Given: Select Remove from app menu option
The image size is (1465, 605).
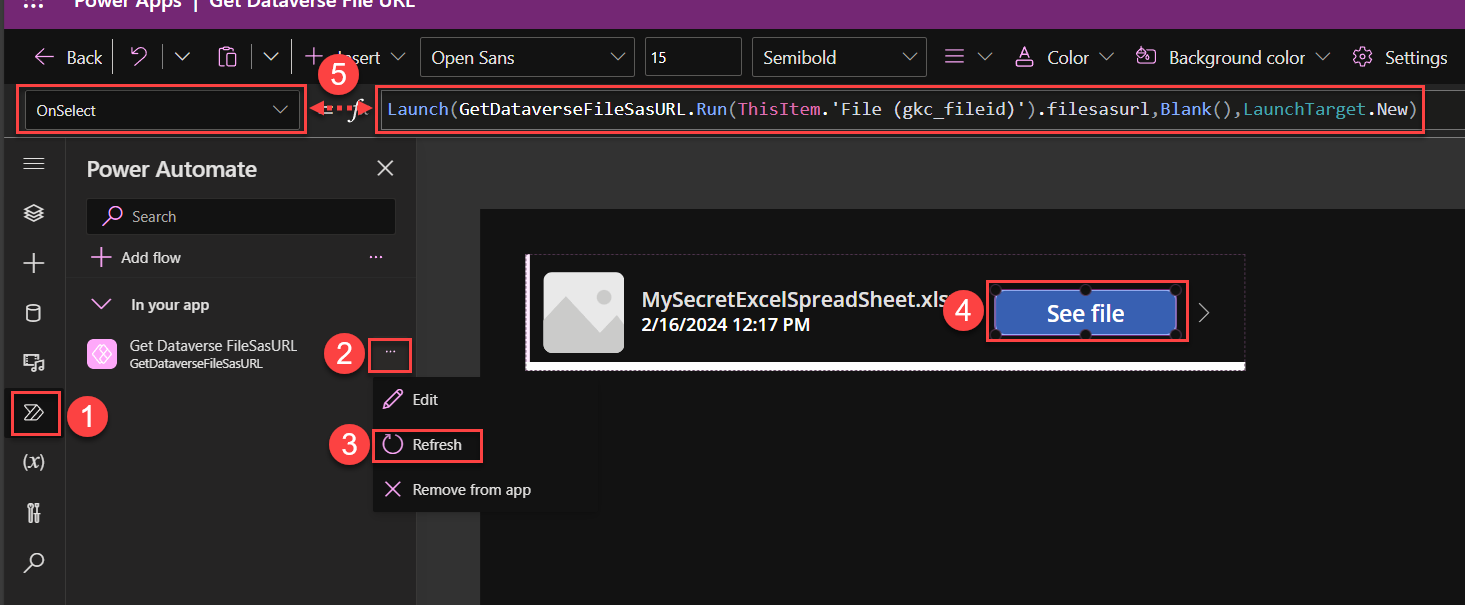Looking at the screenshot, I should pyautogui.click(x=470, y=490).
